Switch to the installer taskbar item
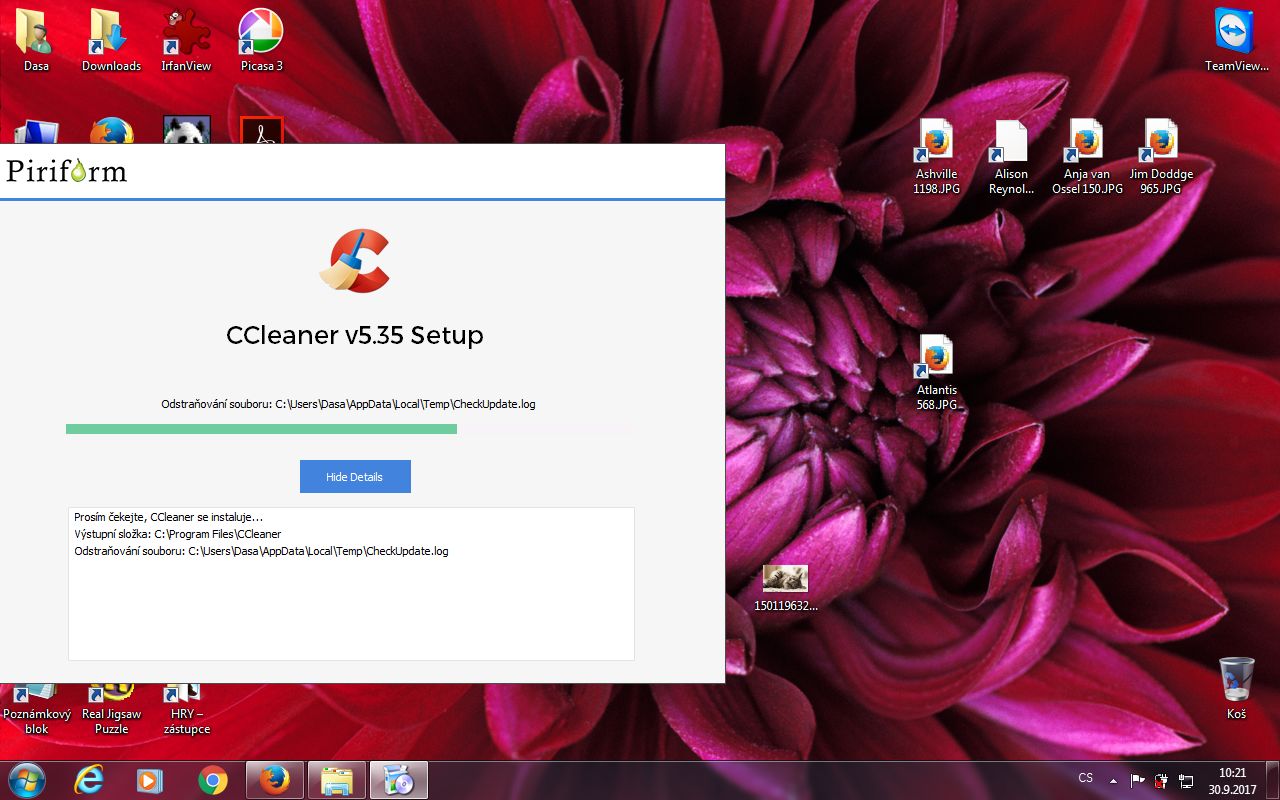 coord(399,780)
